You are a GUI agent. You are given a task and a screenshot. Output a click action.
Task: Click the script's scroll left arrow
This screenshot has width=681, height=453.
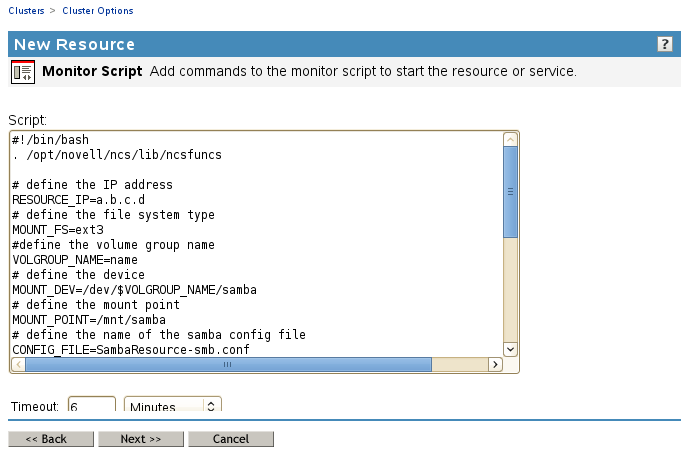[x=17, y=365]
